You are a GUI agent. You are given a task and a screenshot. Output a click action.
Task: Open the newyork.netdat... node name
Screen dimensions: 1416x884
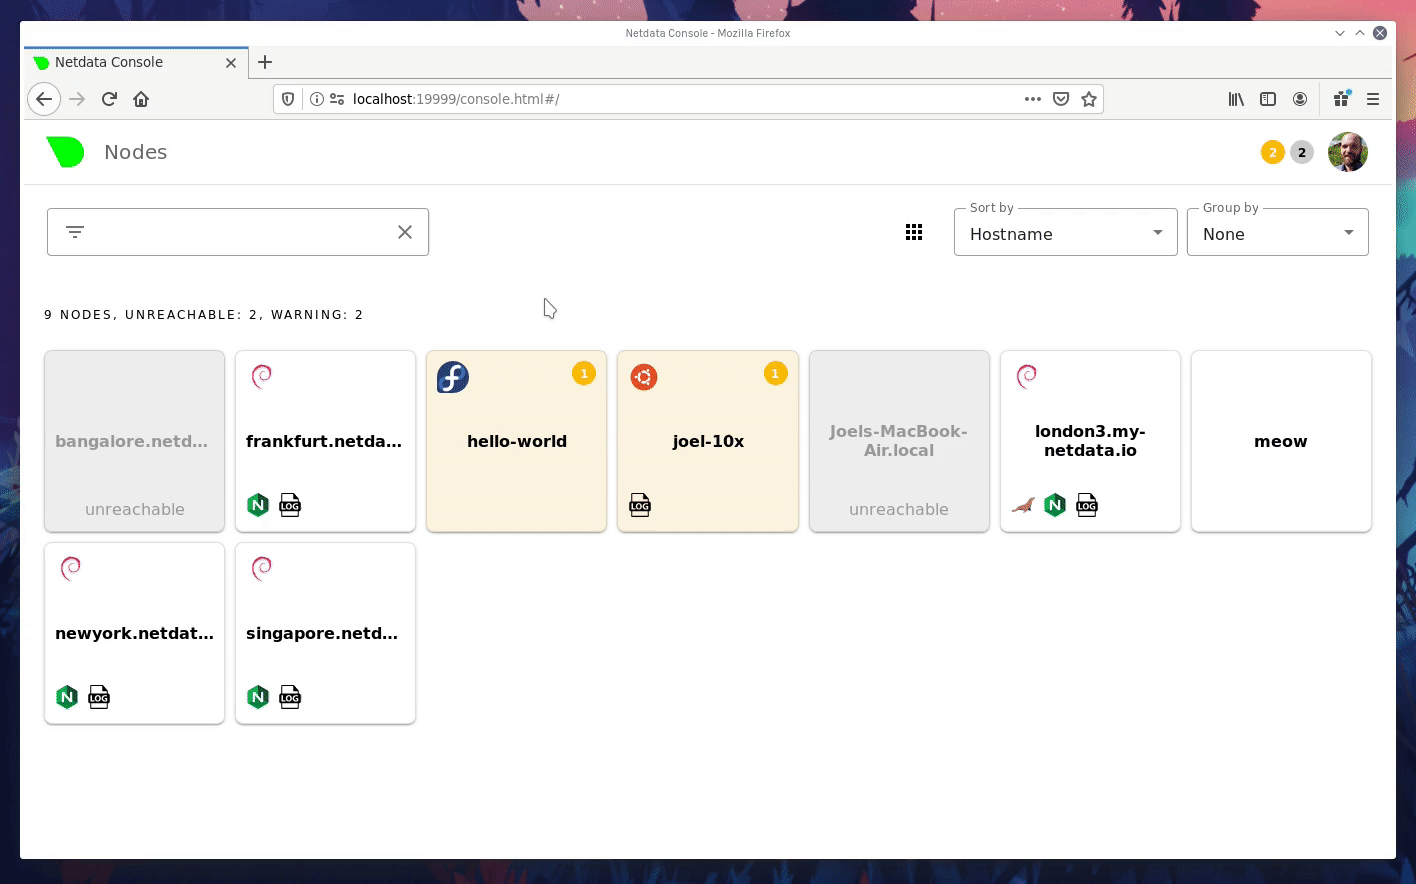pos(134,633)
